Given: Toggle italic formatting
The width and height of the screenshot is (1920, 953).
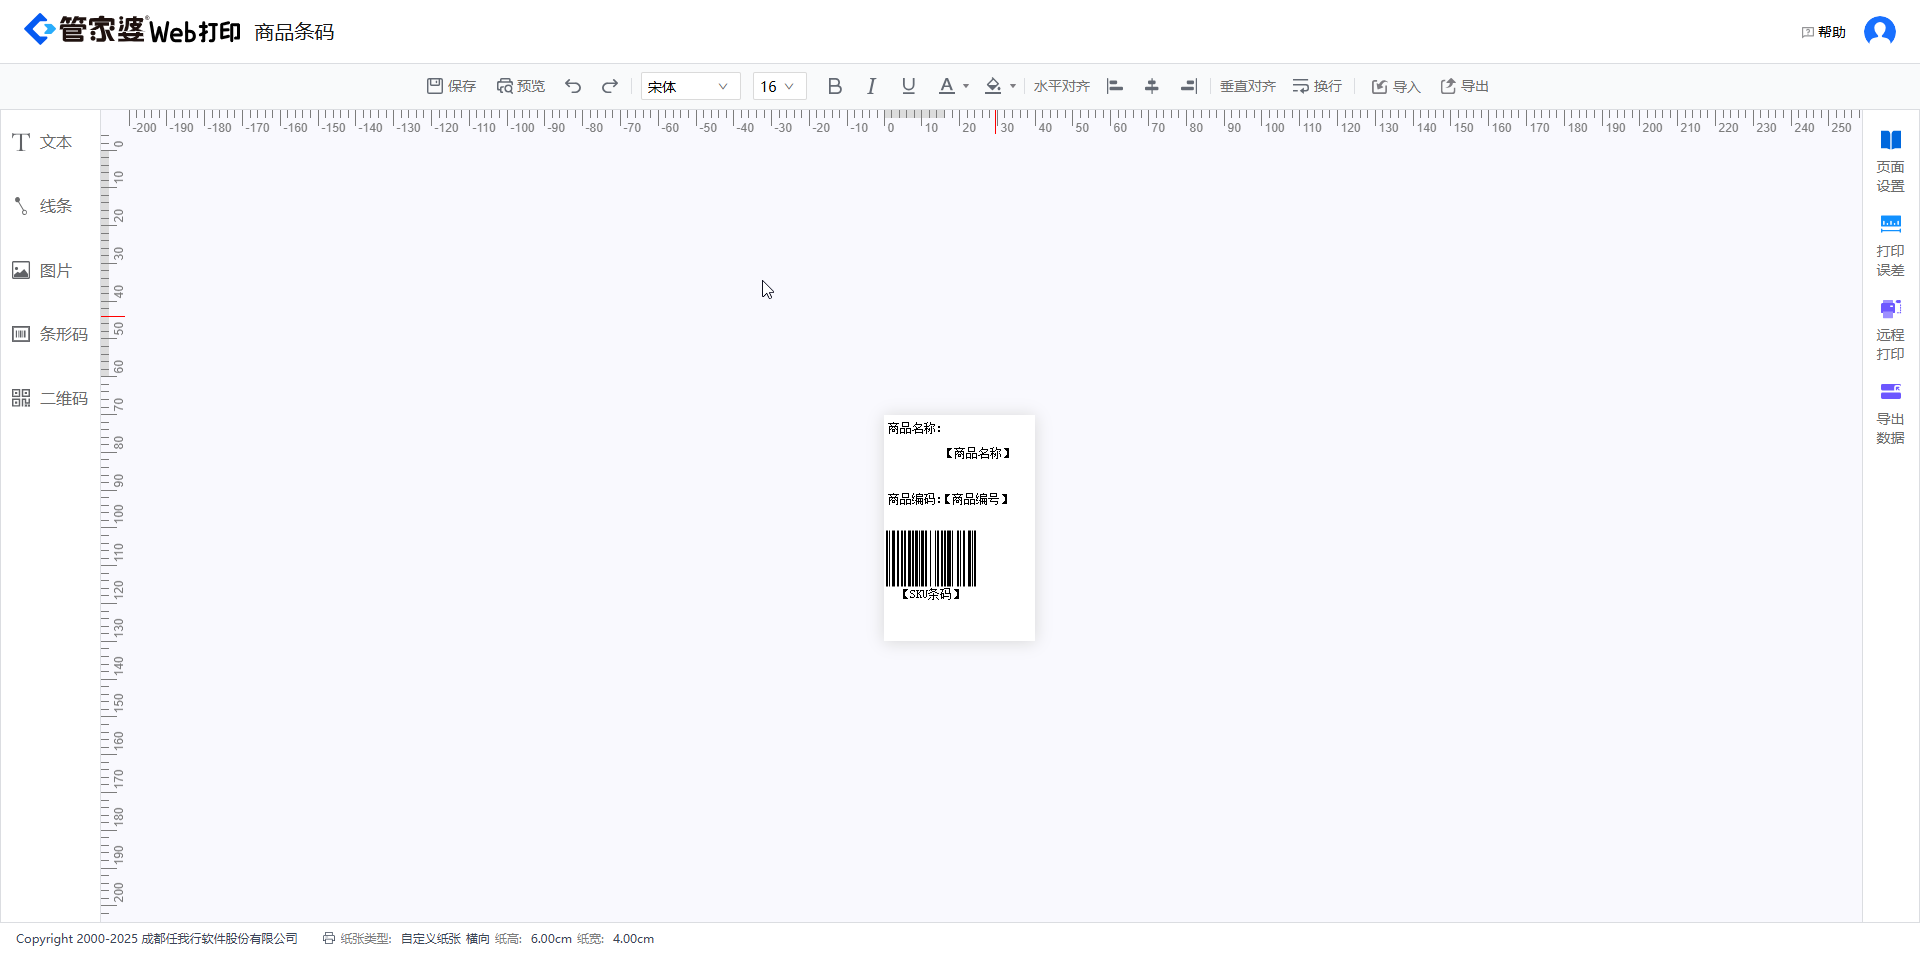Looking at the screenshot, I should pyautogui.click(x=871, y=86).
